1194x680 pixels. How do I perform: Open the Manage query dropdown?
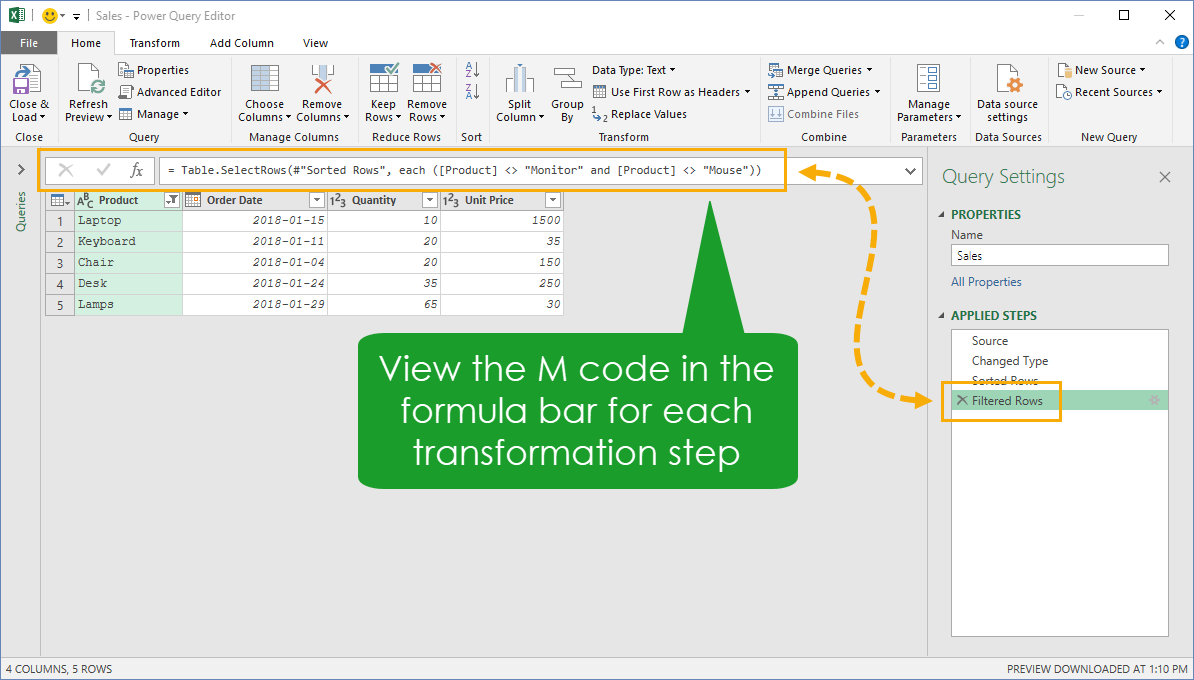point(154,114)
